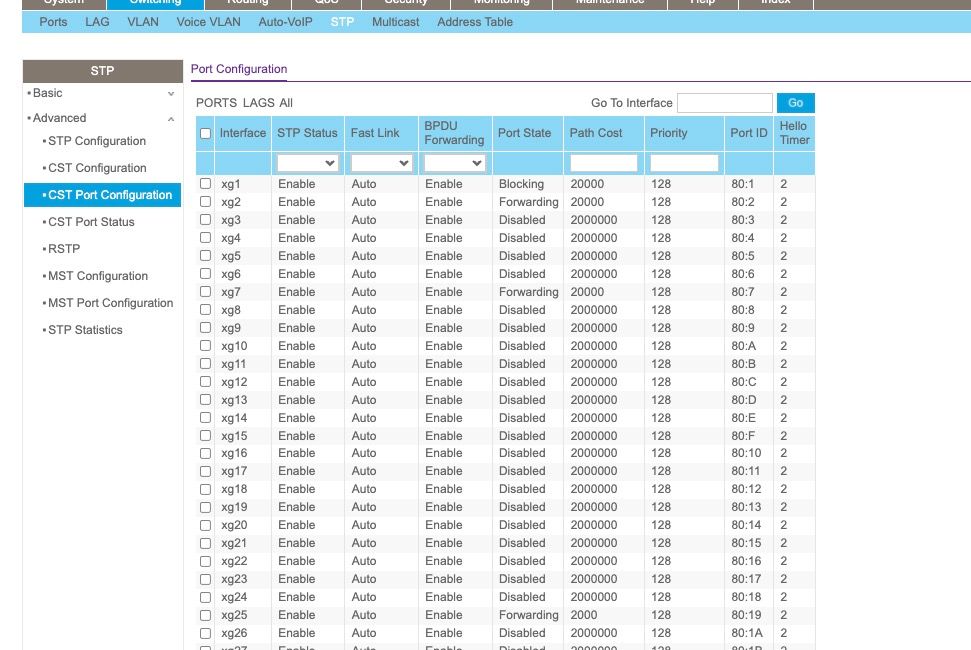Mark the xg25 row checkbox
This screenshot has width=971, height=650.
pyautogui.click(x=205, y=615)
